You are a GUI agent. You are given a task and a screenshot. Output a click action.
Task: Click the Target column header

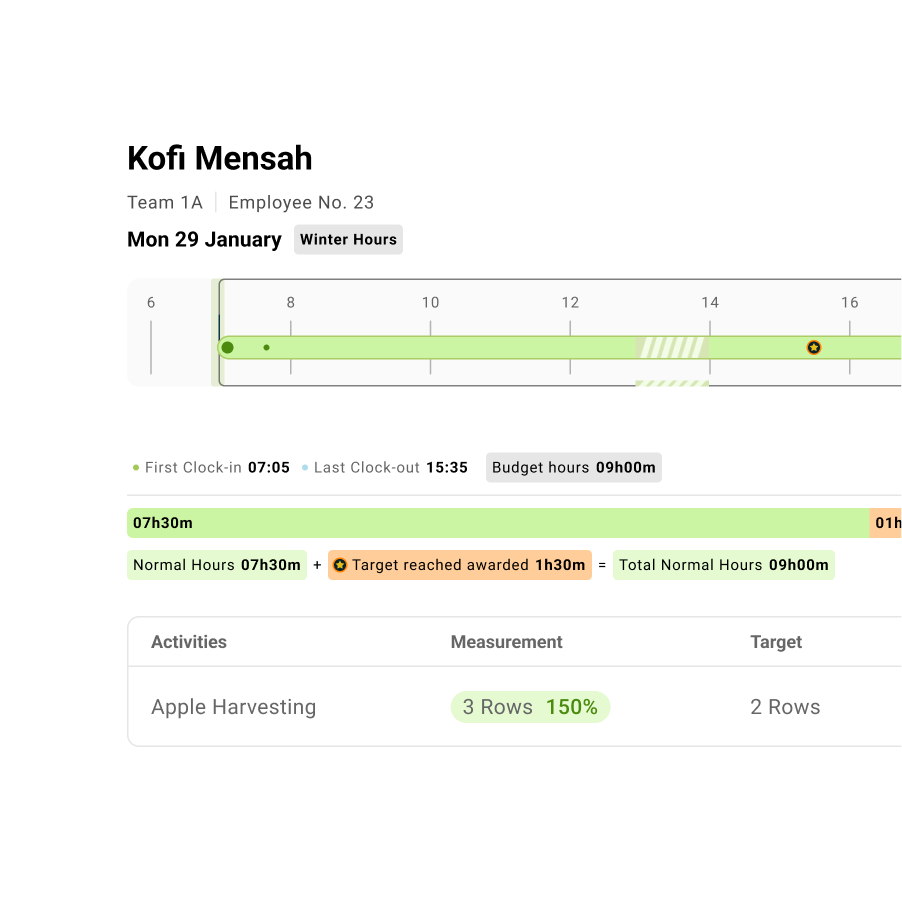776,642
